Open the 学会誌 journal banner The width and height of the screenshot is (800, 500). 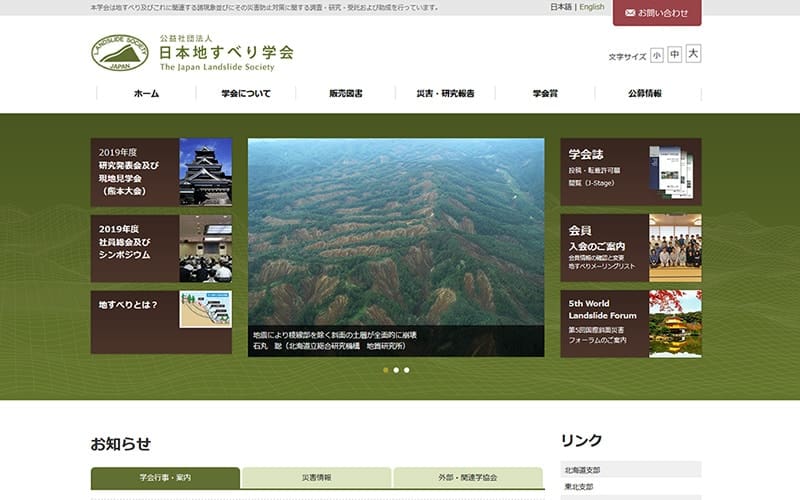[x=631, y=172]
